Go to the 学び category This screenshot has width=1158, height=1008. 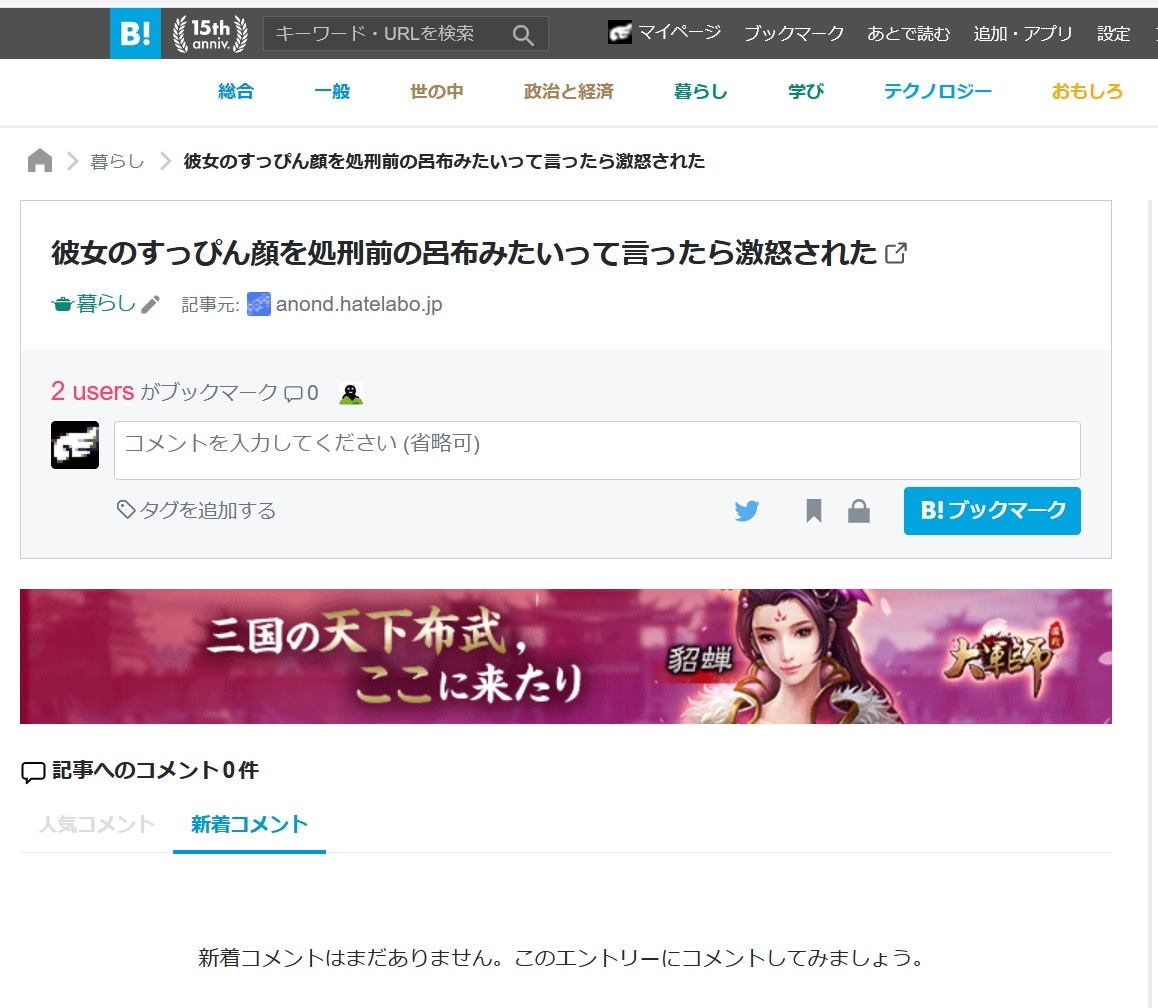(806, 91)
